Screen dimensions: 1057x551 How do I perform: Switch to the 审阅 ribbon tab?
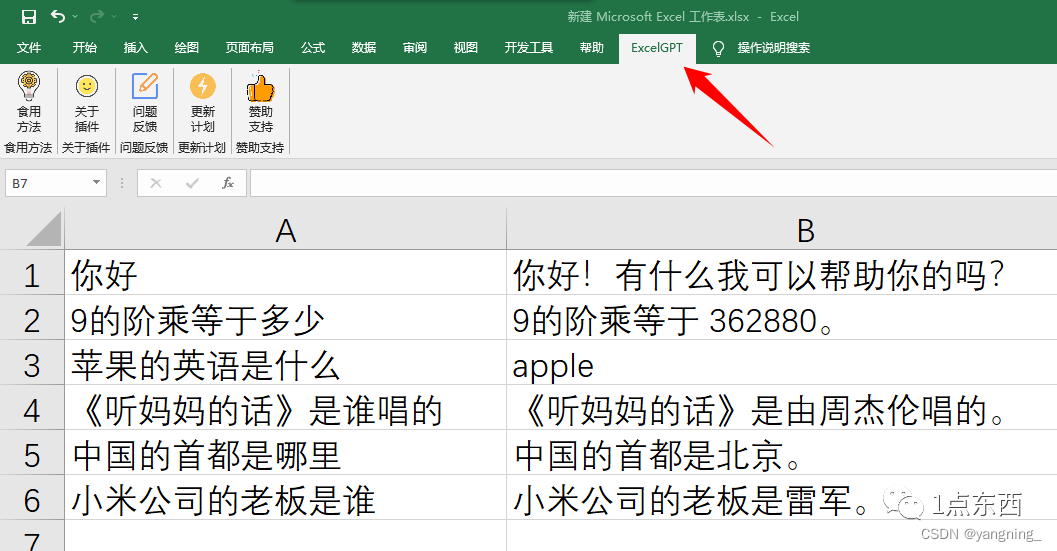tap(415, 48)
